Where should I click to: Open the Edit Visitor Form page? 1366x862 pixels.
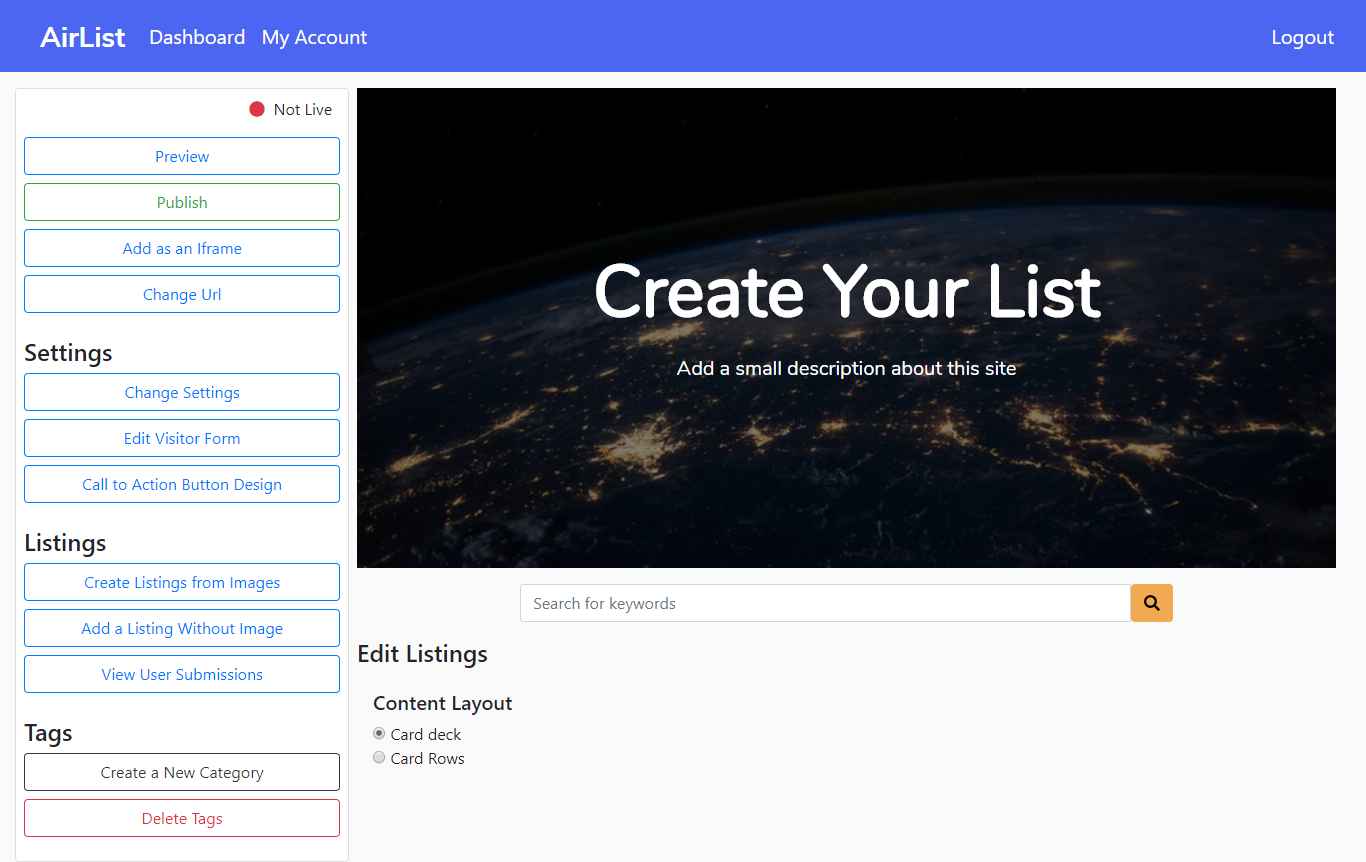coord(181,438)
